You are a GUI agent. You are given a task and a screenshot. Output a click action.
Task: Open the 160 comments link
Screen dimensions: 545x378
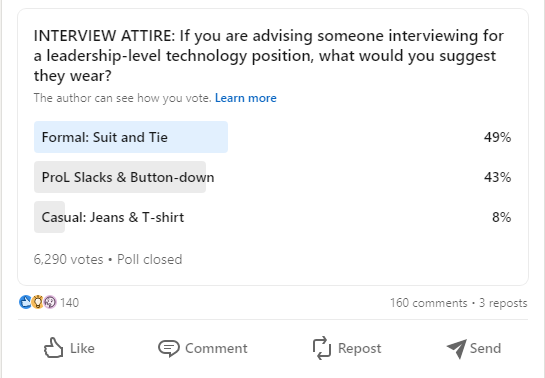pyautogui.click(x=429, y=303)
